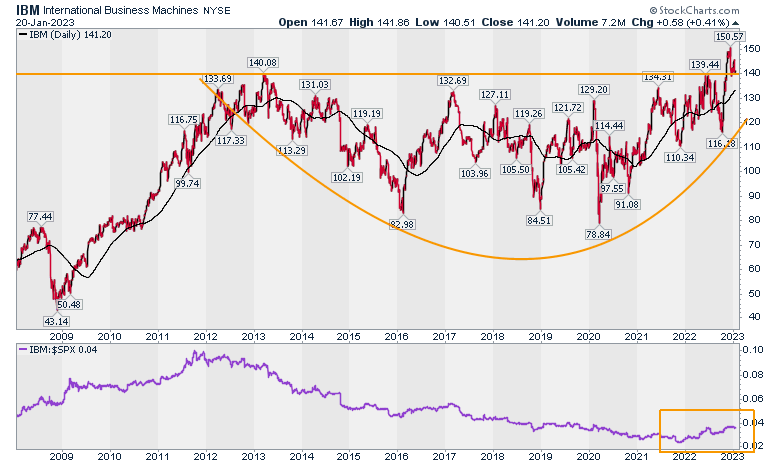Click 2016 on the price chart's year axis

[396, 337]
